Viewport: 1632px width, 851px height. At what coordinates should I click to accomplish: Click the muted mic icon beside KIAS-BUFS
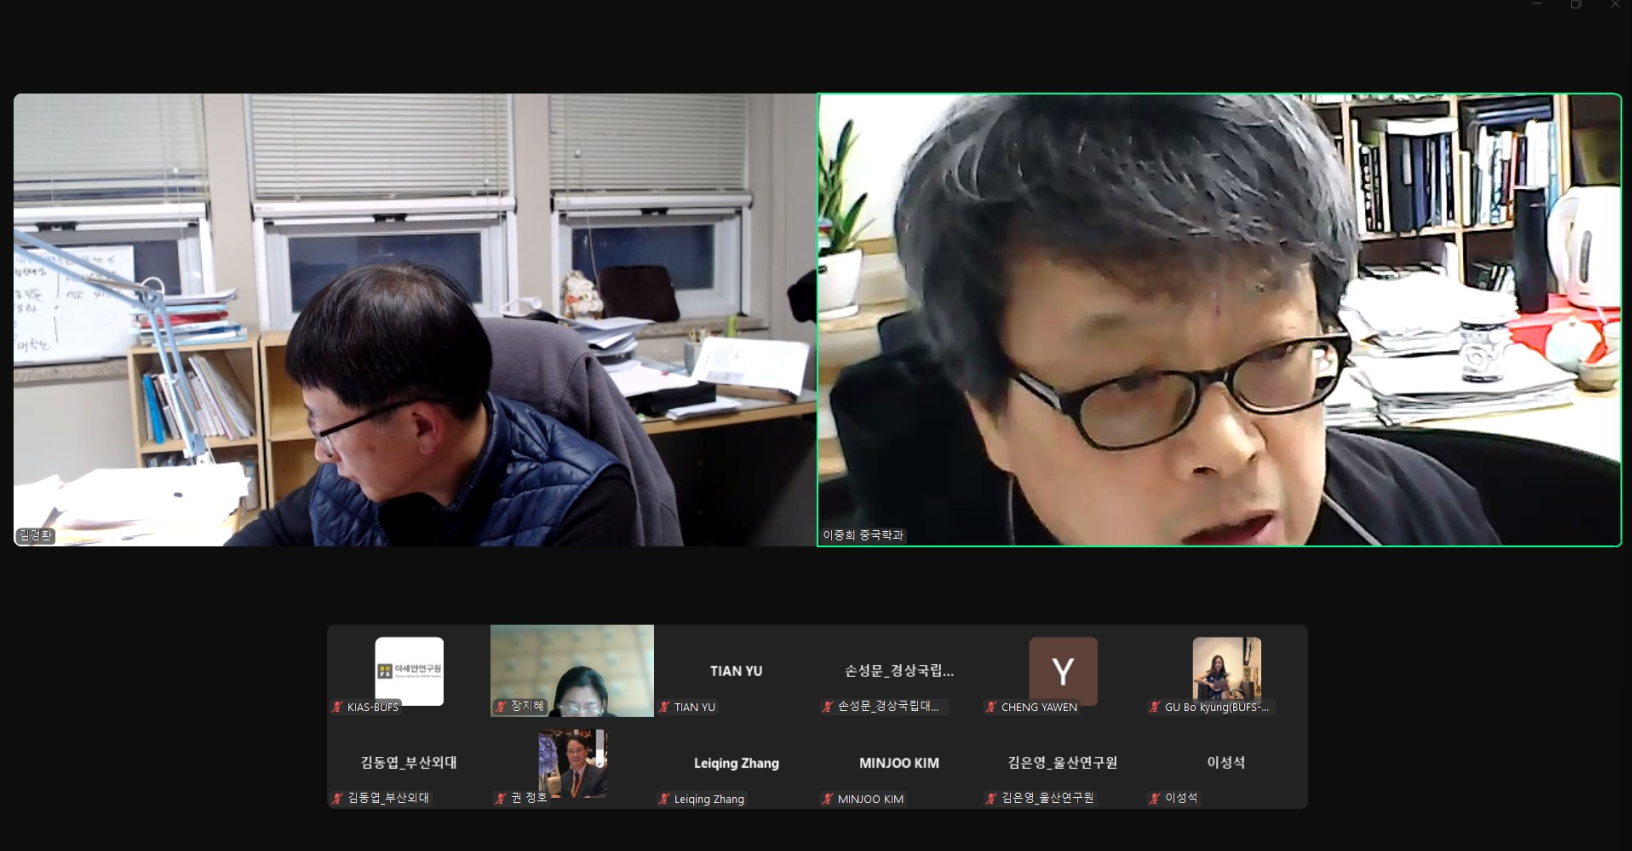338,707
